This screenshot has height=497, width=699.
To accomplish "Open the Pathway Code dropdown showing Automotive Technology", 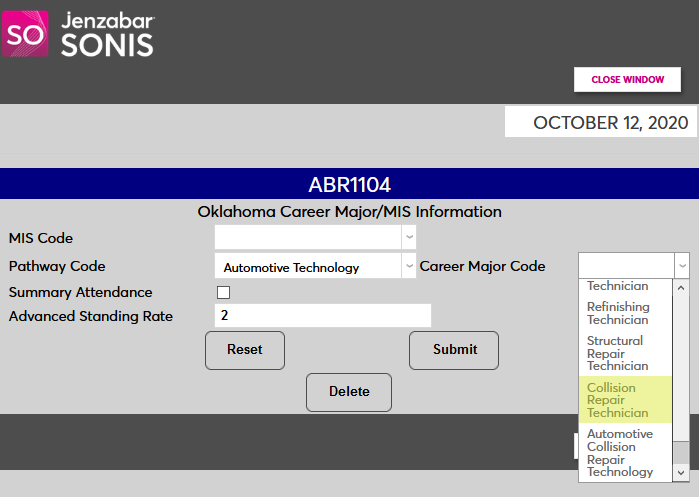I will 315,266.
